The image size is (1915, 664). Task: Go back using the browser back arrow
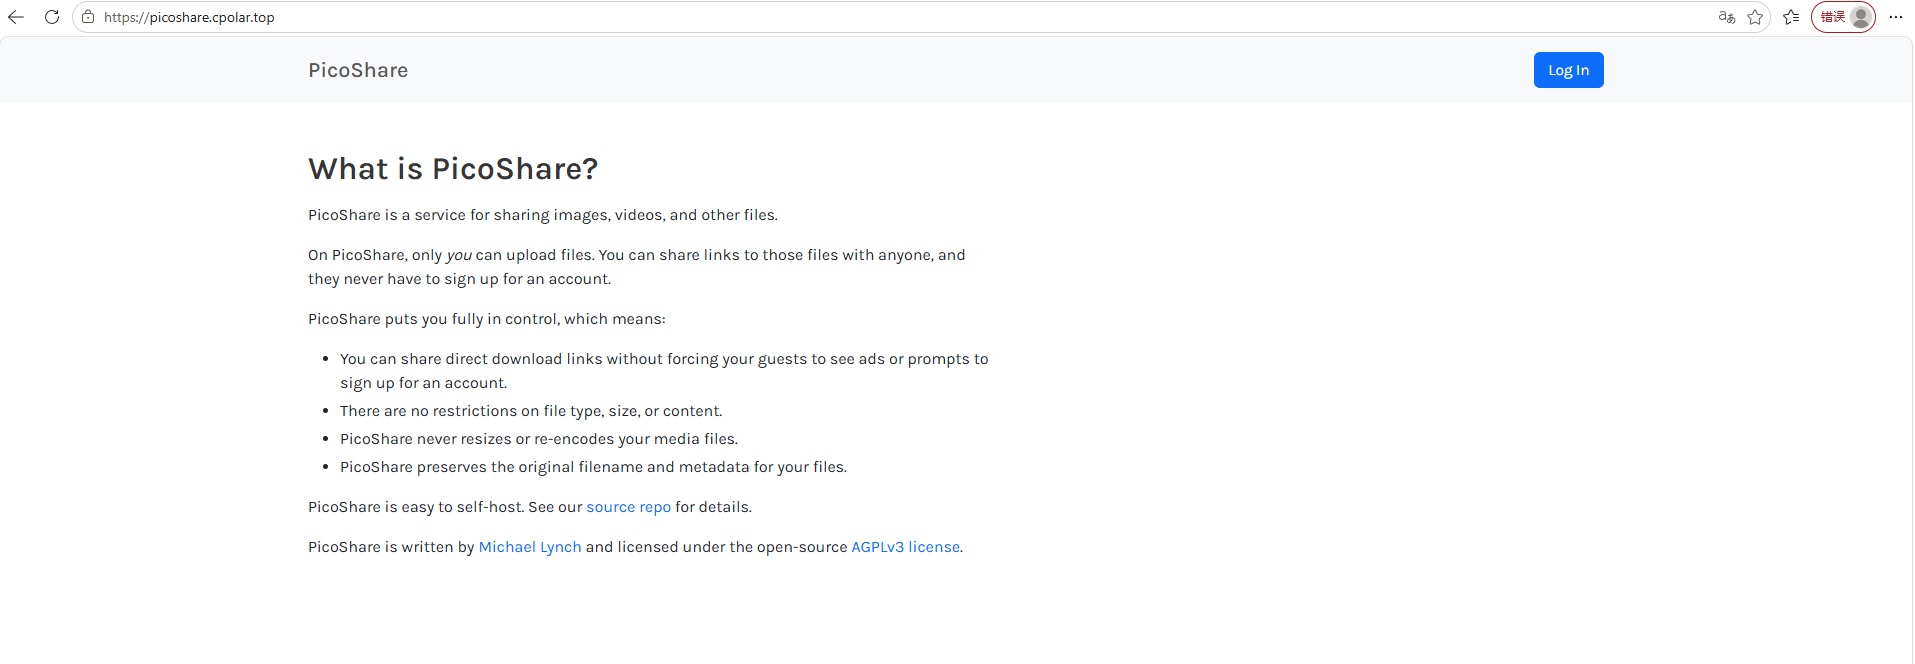[x=16, y=17]
